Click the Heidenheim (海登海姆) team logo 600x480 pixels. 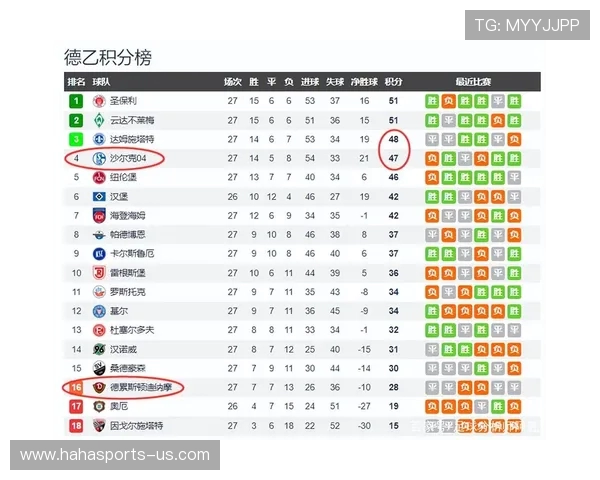[99, 215]
